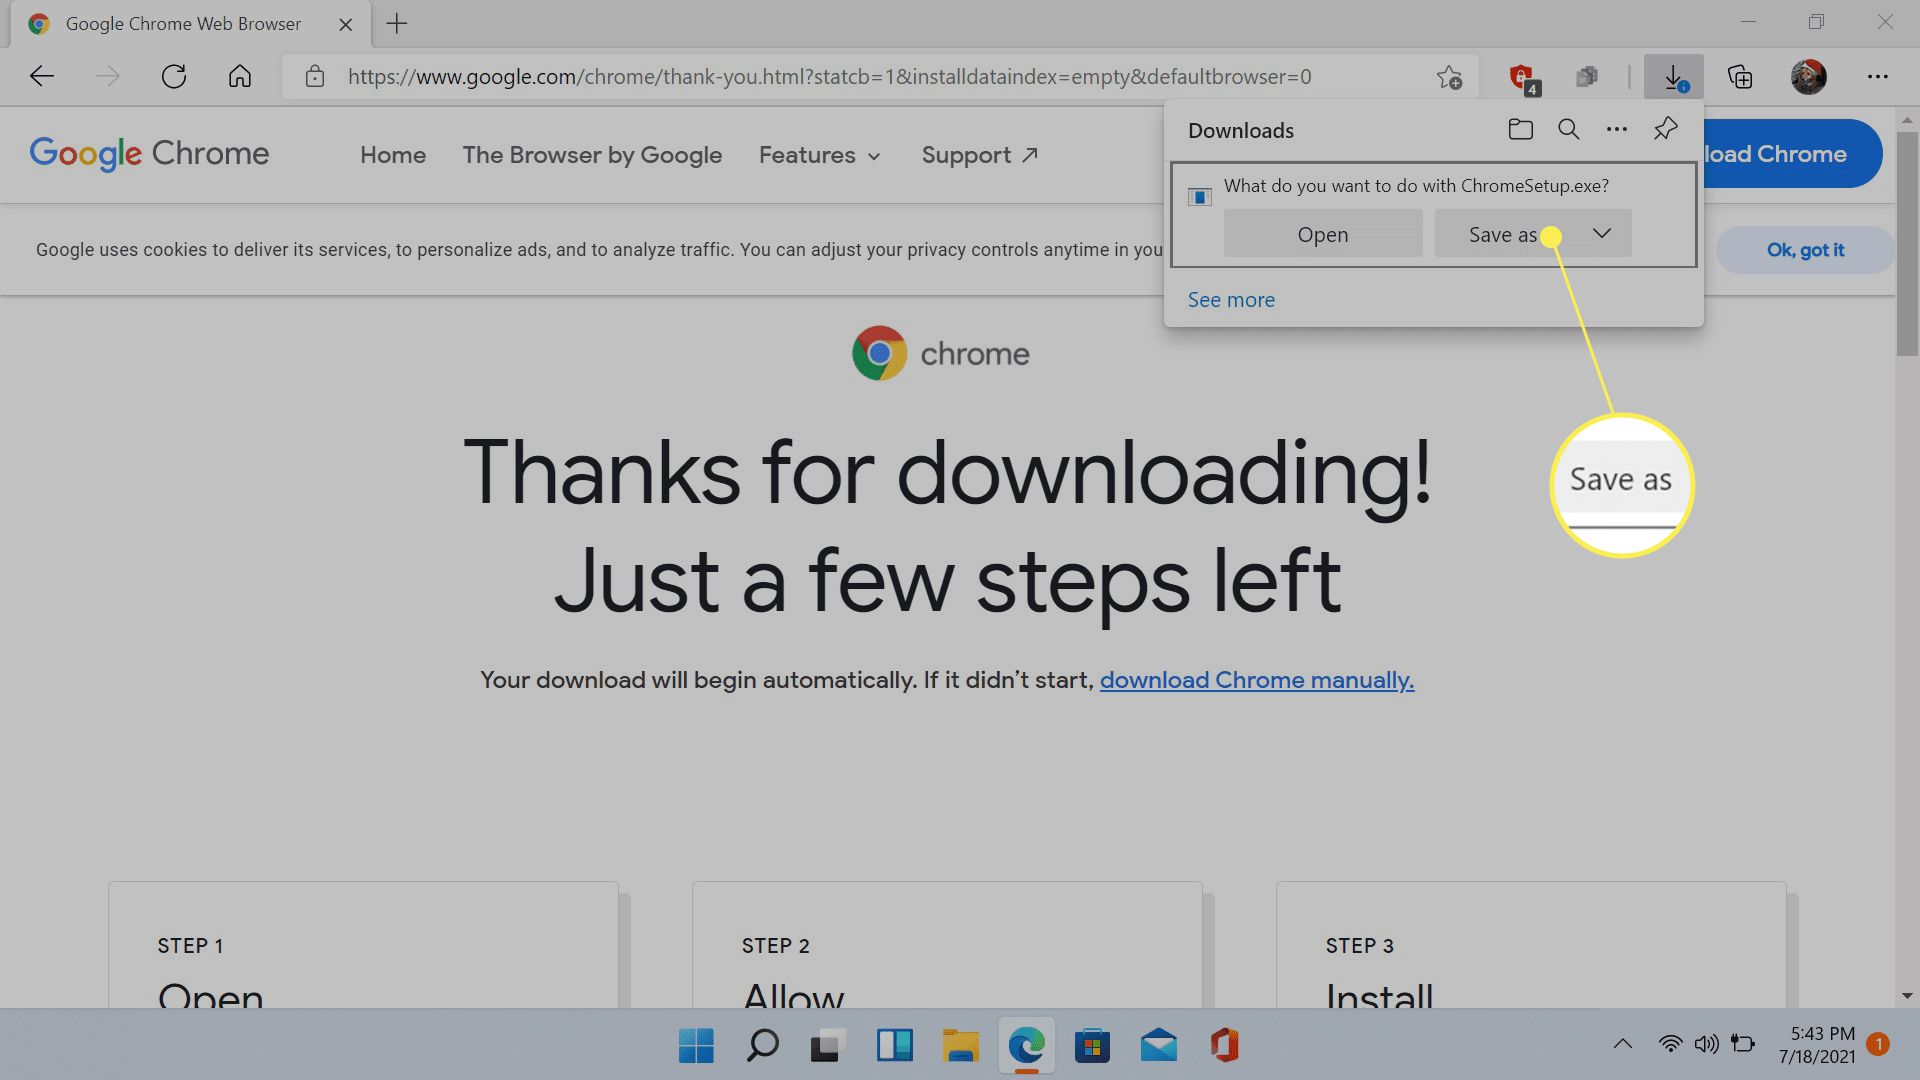This screenshot has height=1080, width=1920.
Task: Click the forward navigation arrow
Action: pos(108,76)
